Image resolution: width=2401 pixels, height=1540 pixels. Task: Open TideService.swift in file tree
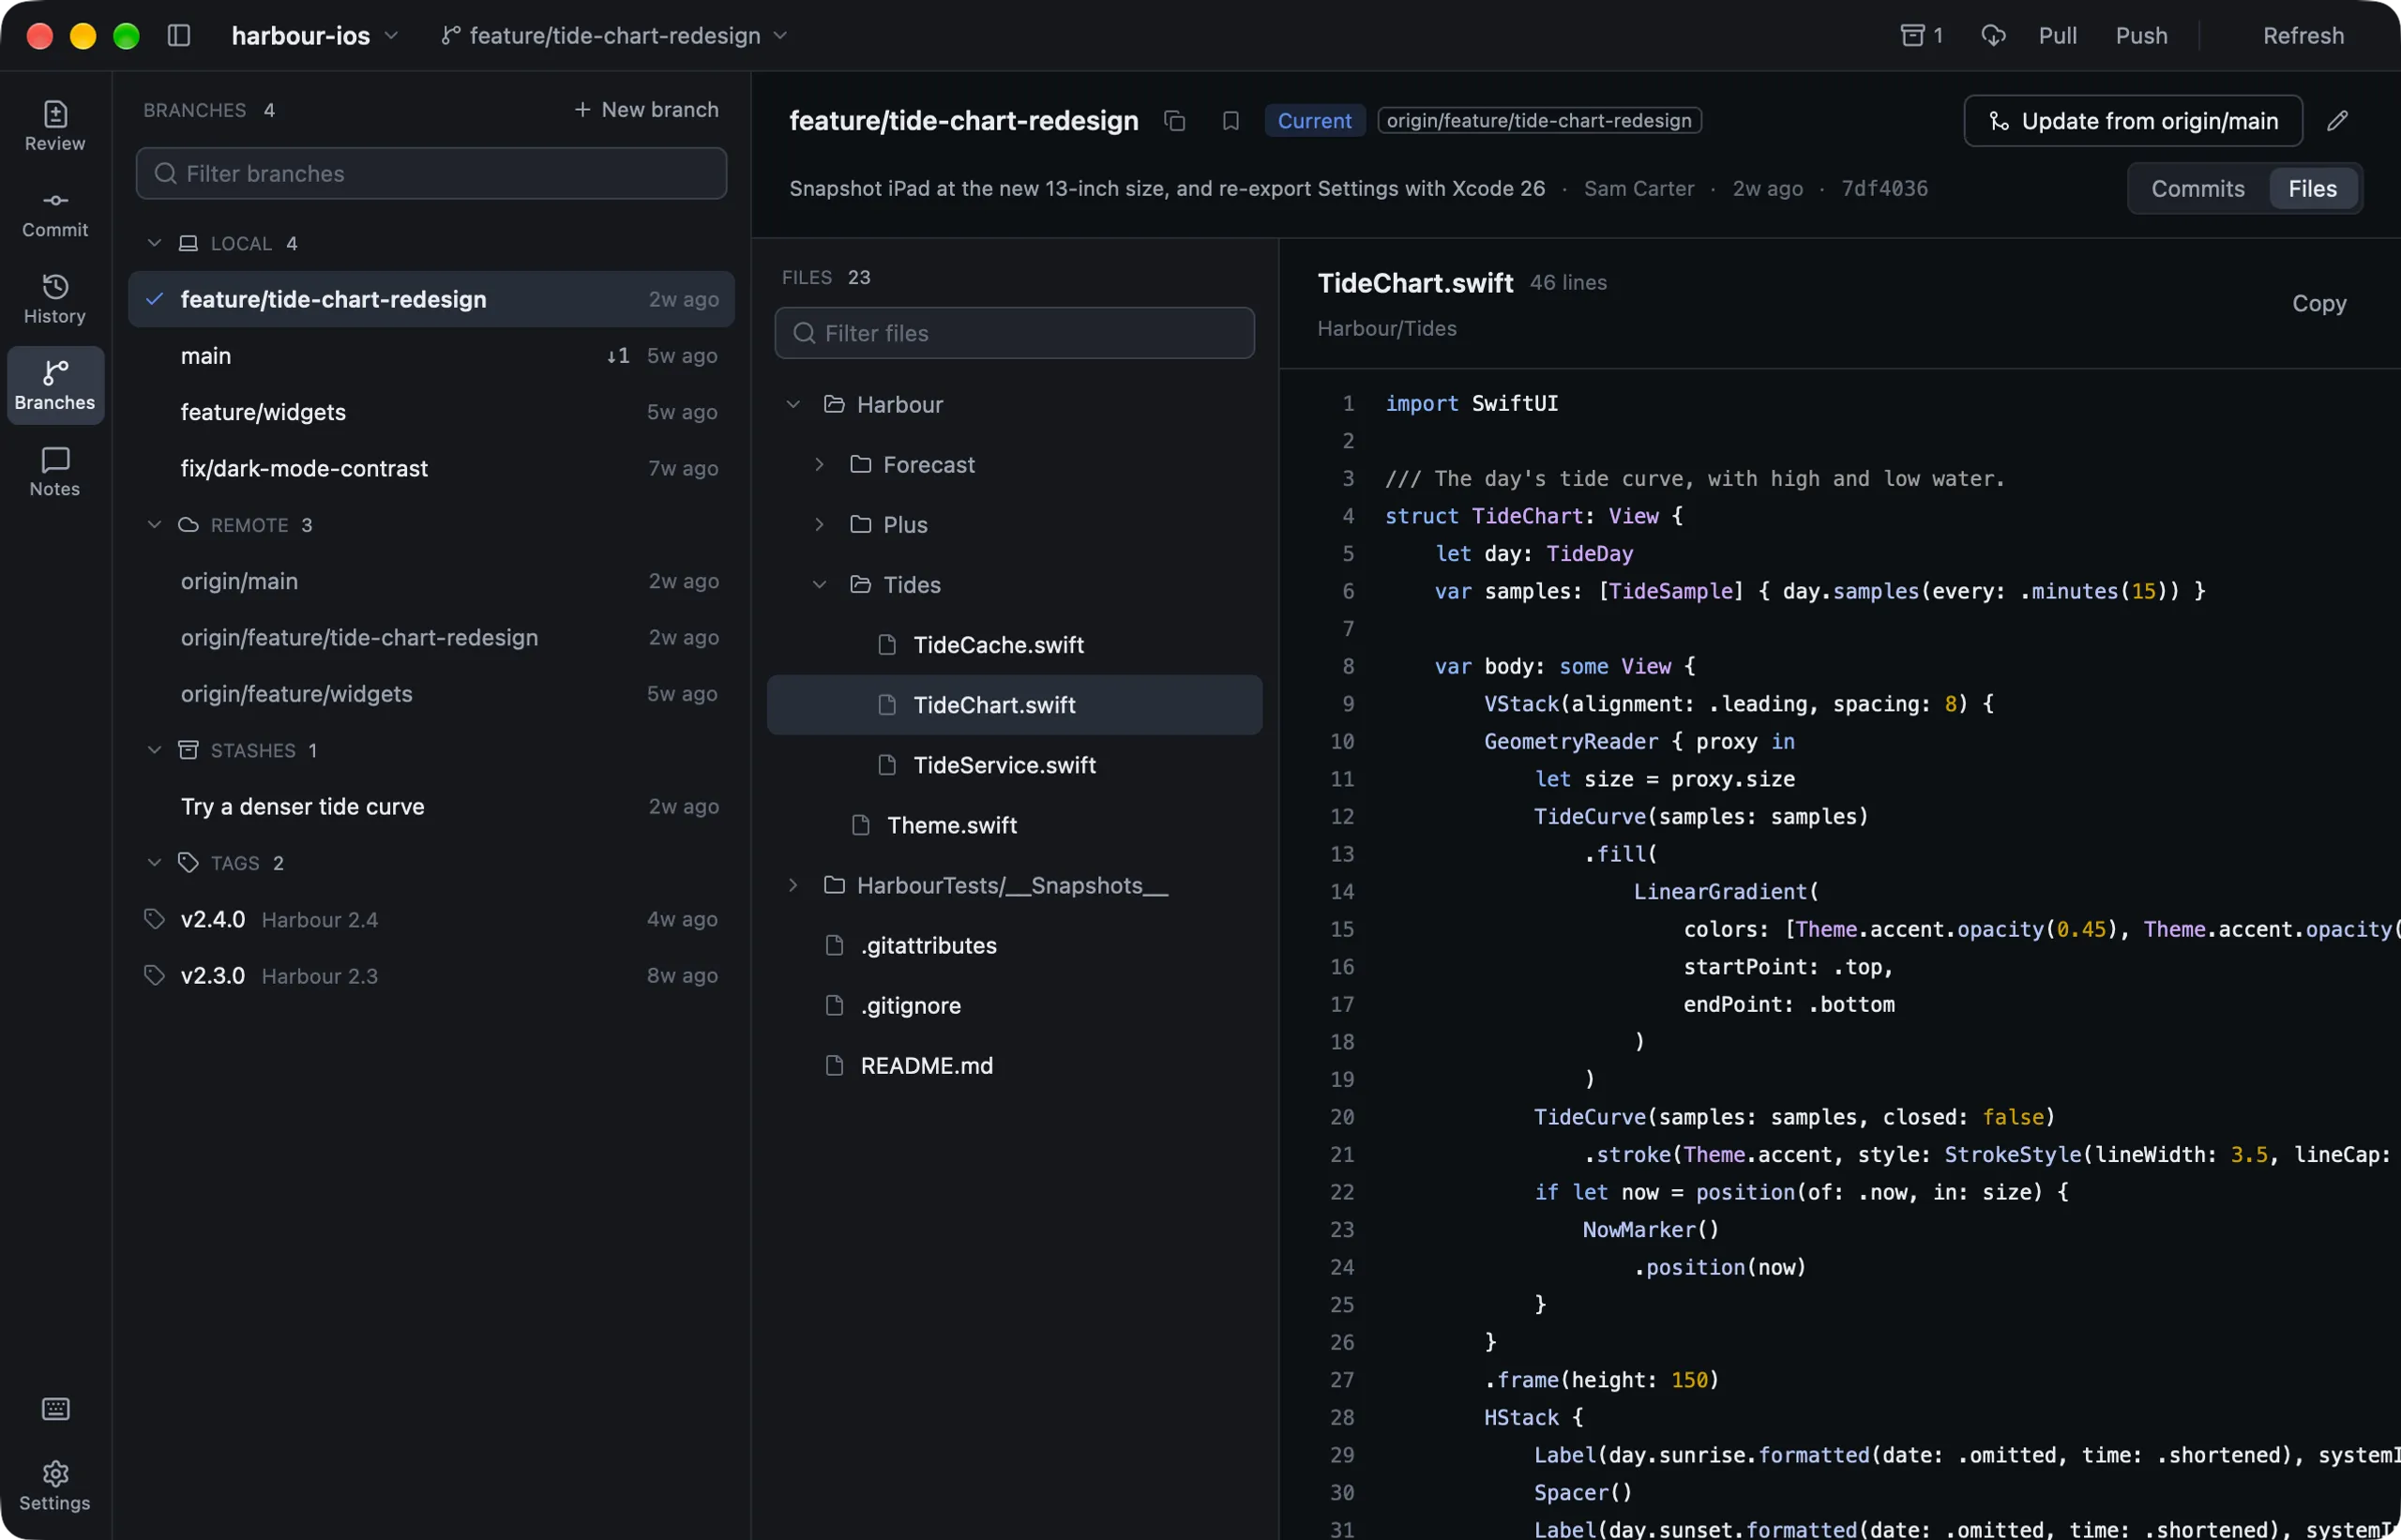tap(1014, 765)
